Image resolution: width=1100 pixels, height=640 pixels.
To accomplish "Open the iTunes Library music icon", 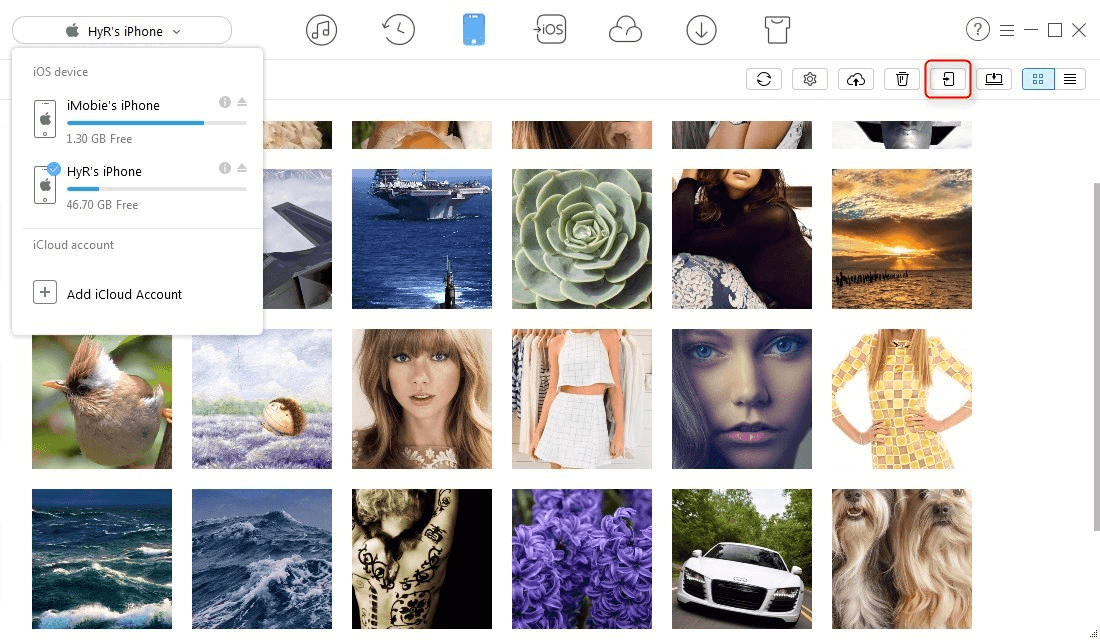I will point(321,30).
